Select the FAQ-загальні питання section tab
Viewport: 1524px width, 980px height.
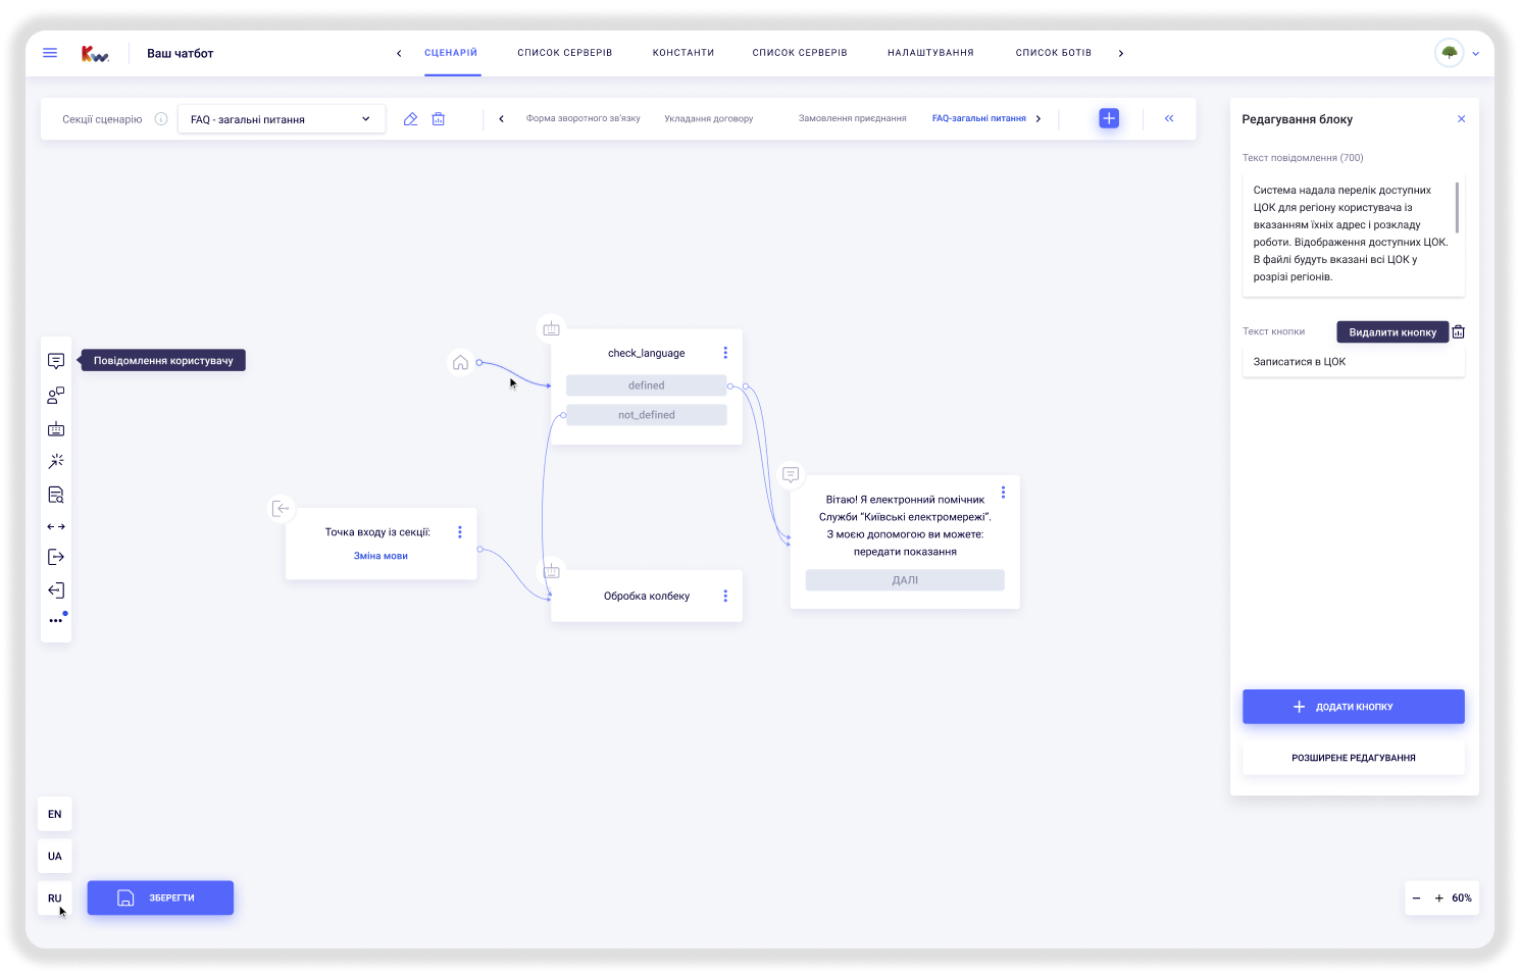point(979,118)
